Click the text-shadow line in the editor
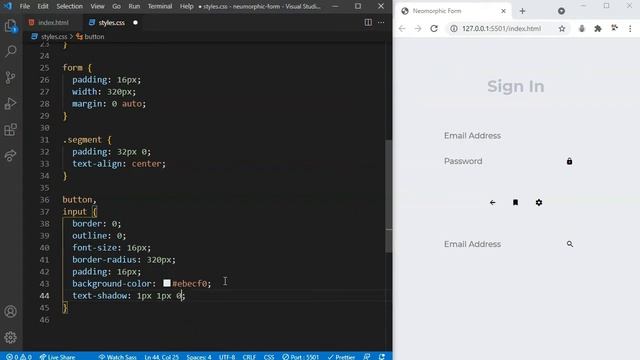The width and height of the screenshot is (640, 360). point(128,296)
